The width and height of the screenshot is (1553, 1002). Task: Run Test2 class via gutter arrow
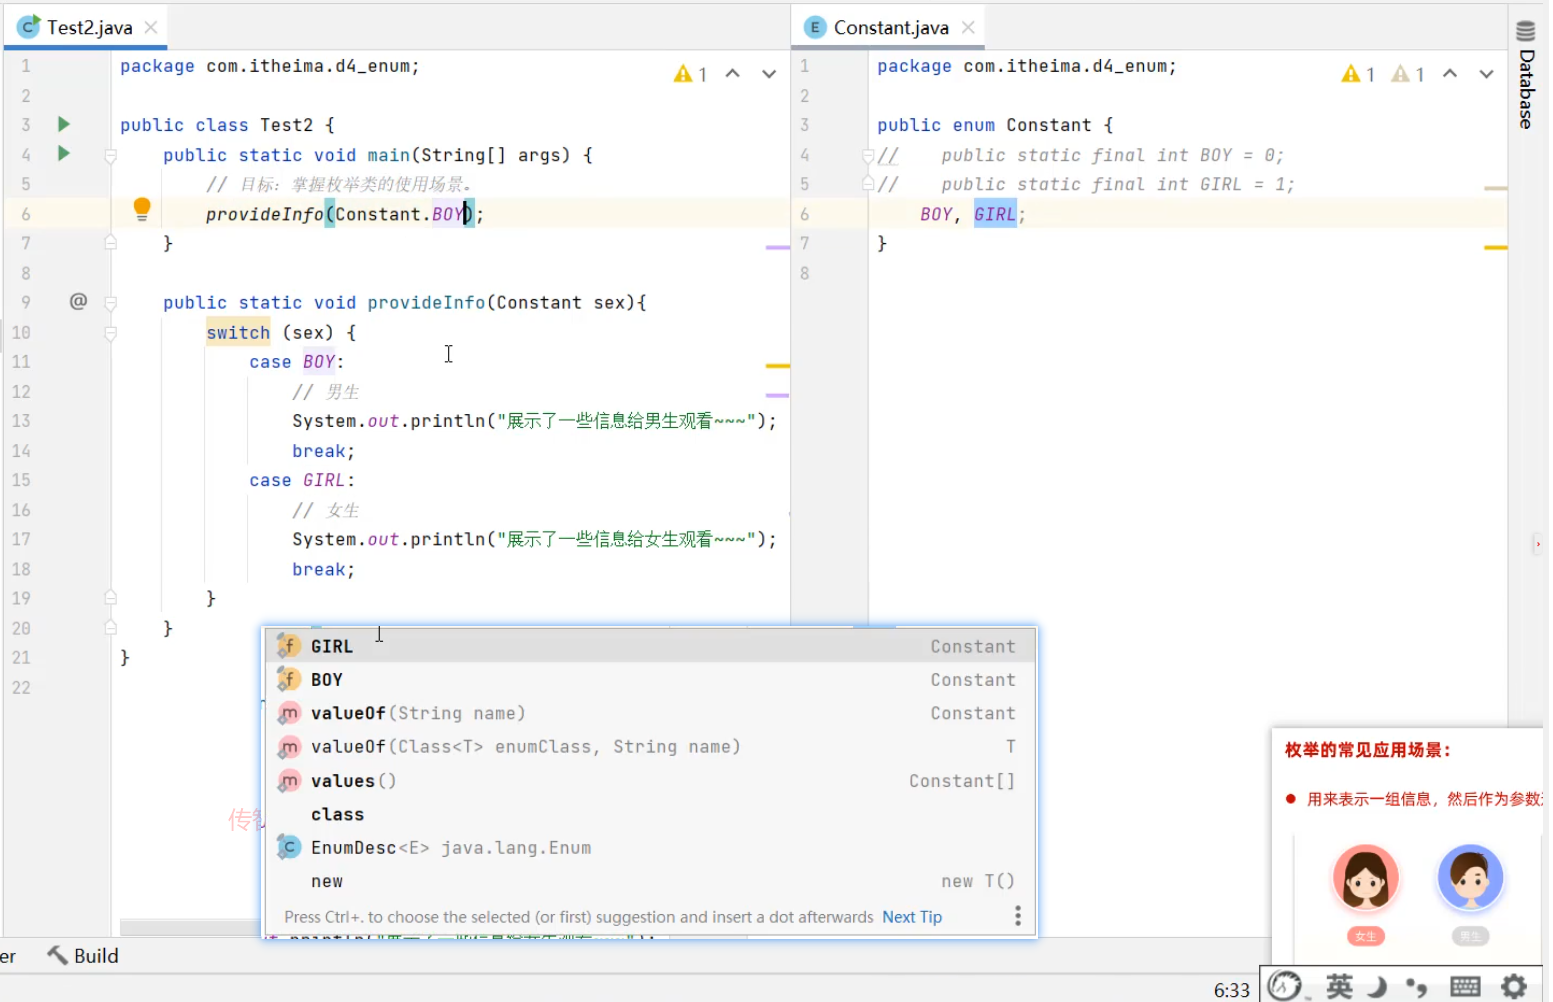(x=64, y=124)
